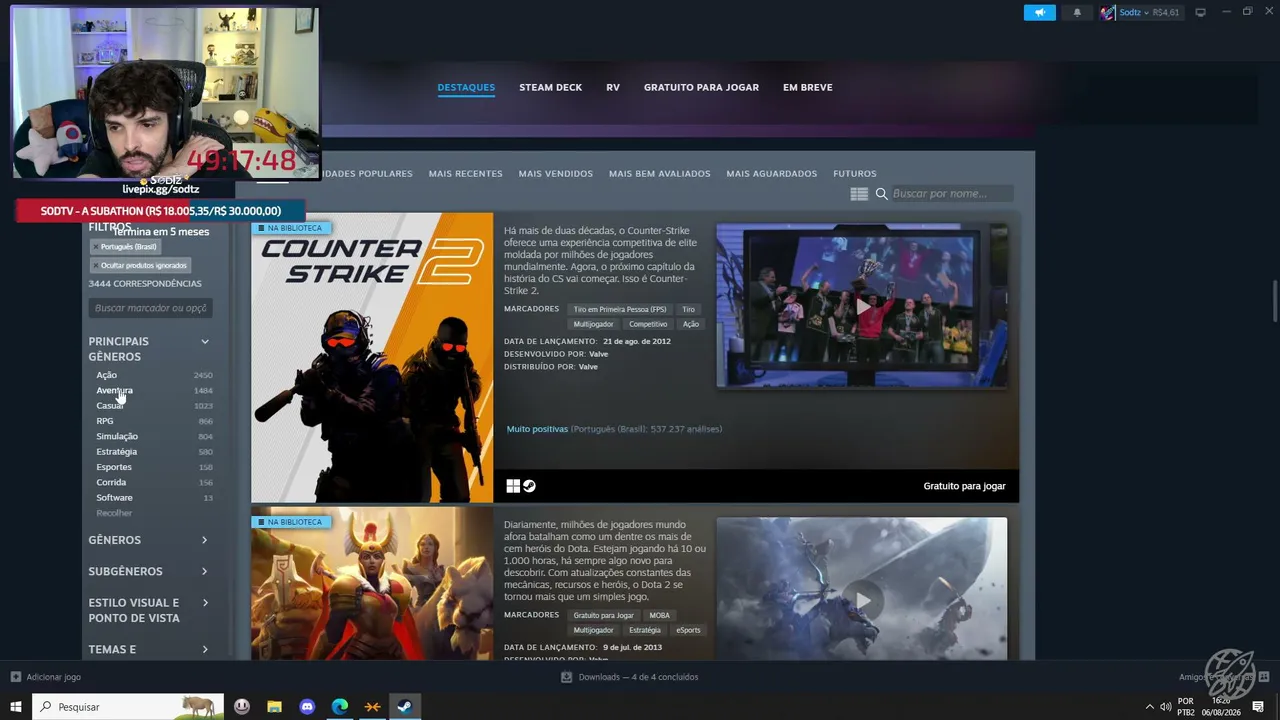Image resolution: width=1280 pixels, height=720 pixels.
Task: Filter by the Casual genre
Action: coord(110,406)
